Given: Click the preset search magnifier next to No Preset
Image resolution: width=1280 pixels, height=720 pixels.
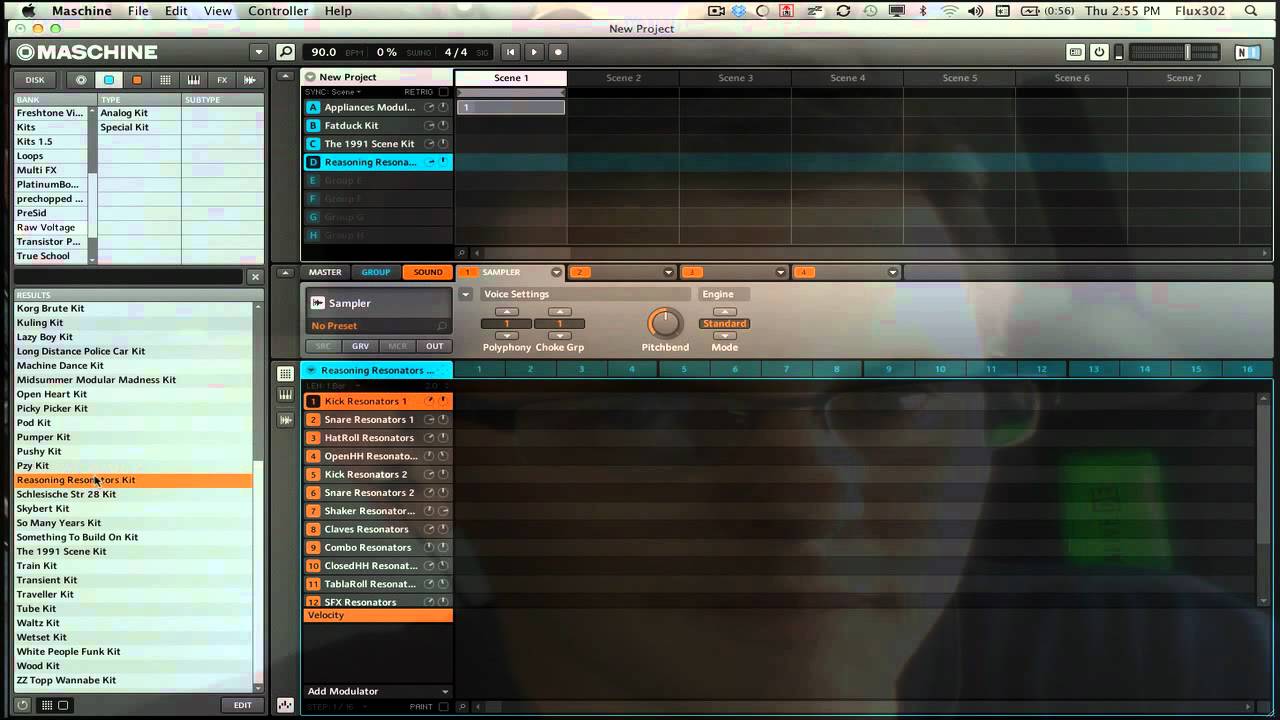Looking at the screenshot, I should [x=441, y=326].
